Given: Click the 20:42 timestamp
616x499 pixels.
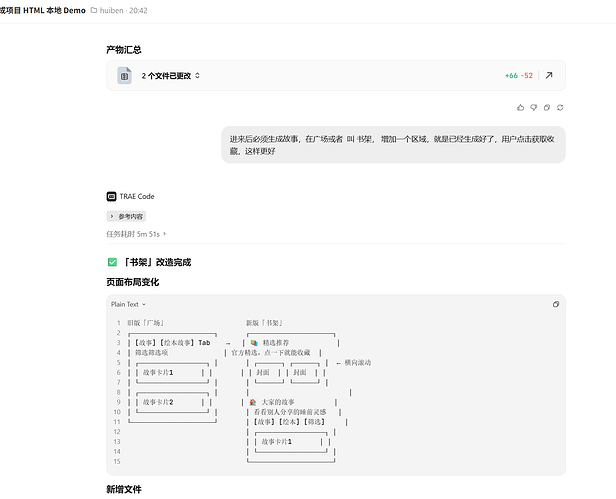Looking at the screenshot, I should click(138, 10).
